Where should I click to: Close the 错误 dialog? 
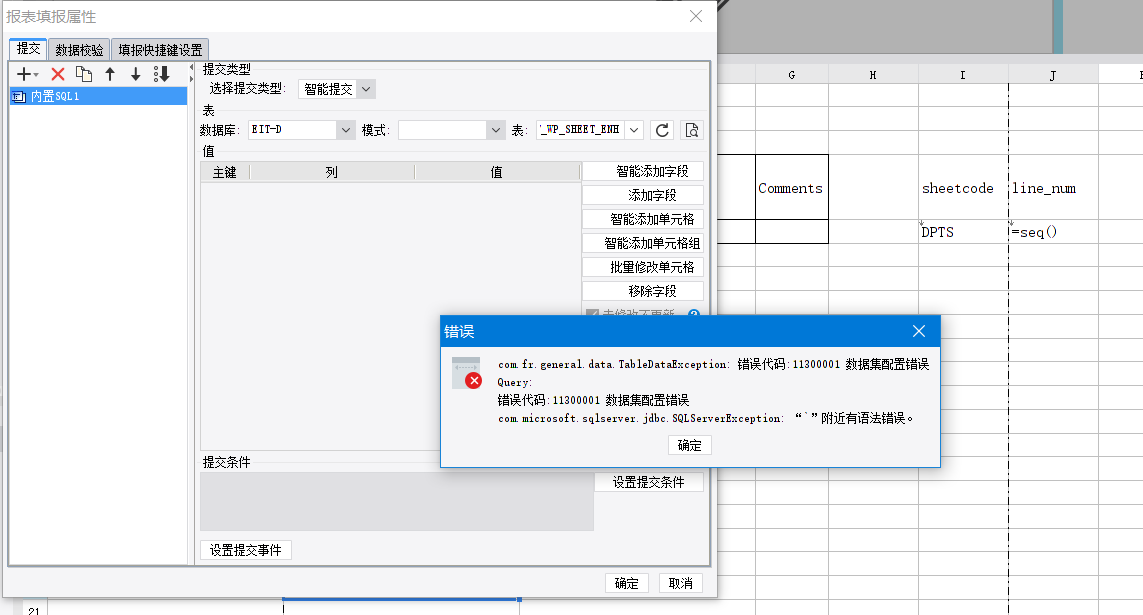[918, 332]
